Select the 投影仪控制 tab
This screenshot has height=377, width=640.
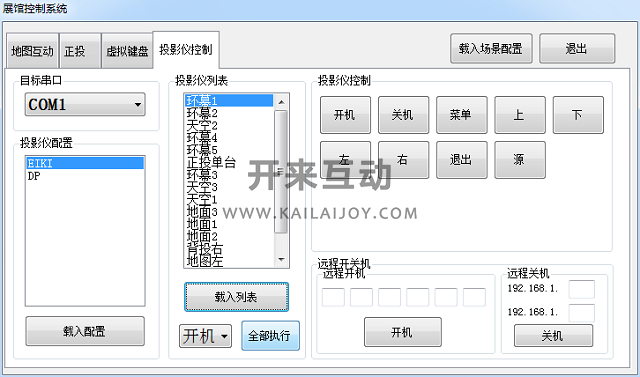tap(186, 50)
